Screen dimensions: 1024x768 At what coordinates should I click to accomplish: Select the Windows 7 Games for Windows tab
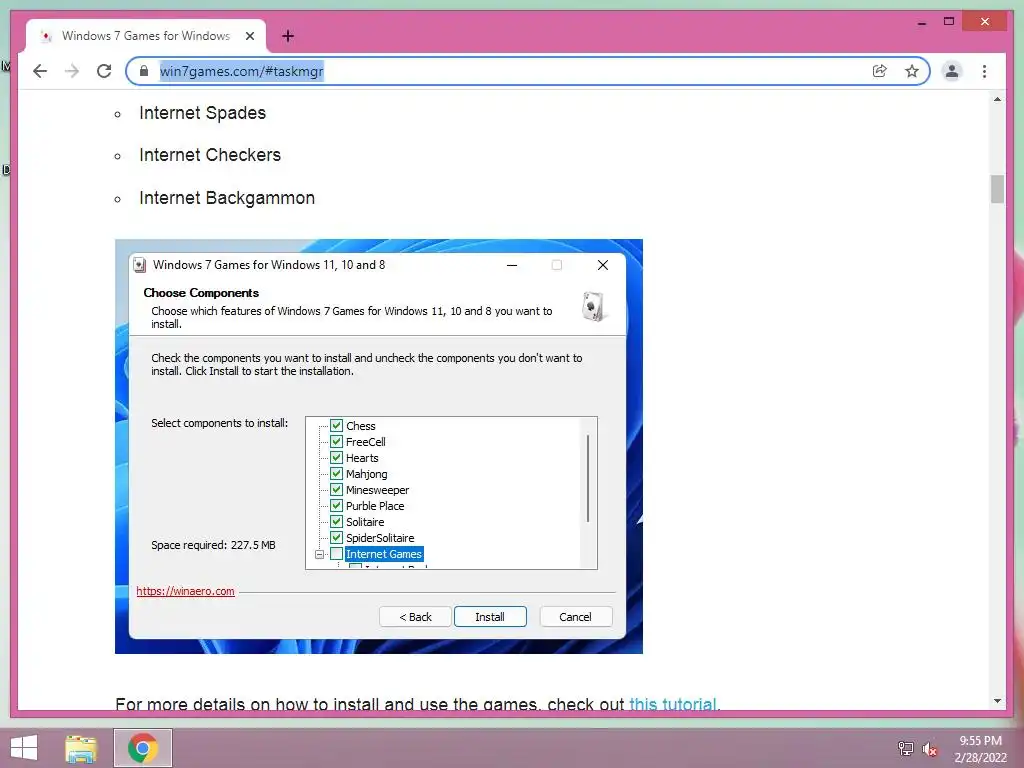point(146,36)
